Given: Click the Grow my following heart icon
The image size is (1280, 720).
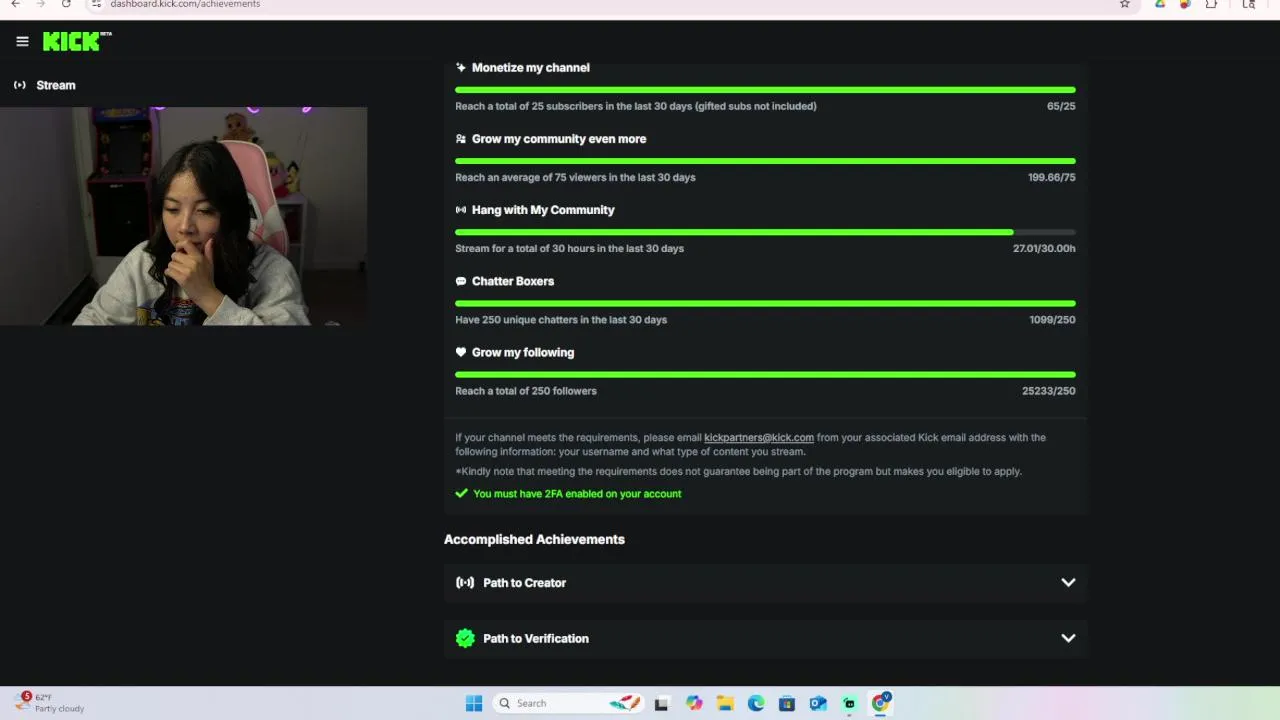Looking at the screenshot, I should click(461, 352).
